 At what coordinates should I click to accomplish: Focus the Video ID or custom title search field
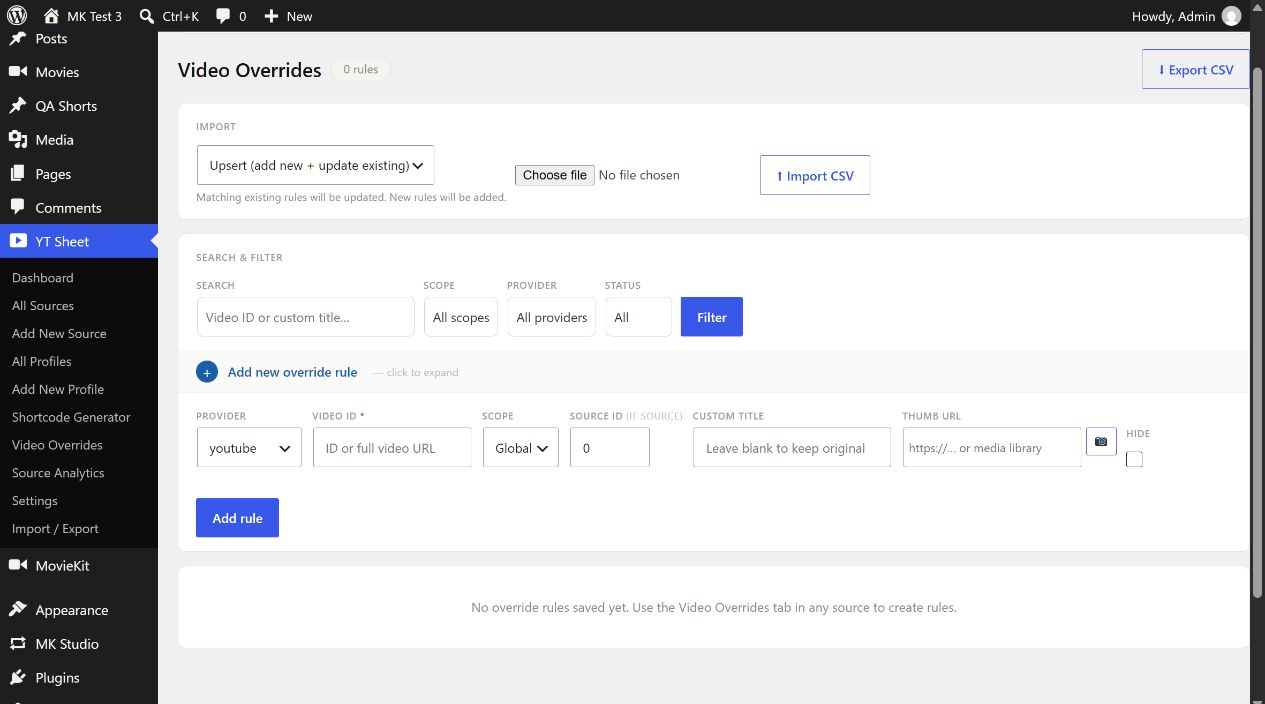click(x=306, y=317)
